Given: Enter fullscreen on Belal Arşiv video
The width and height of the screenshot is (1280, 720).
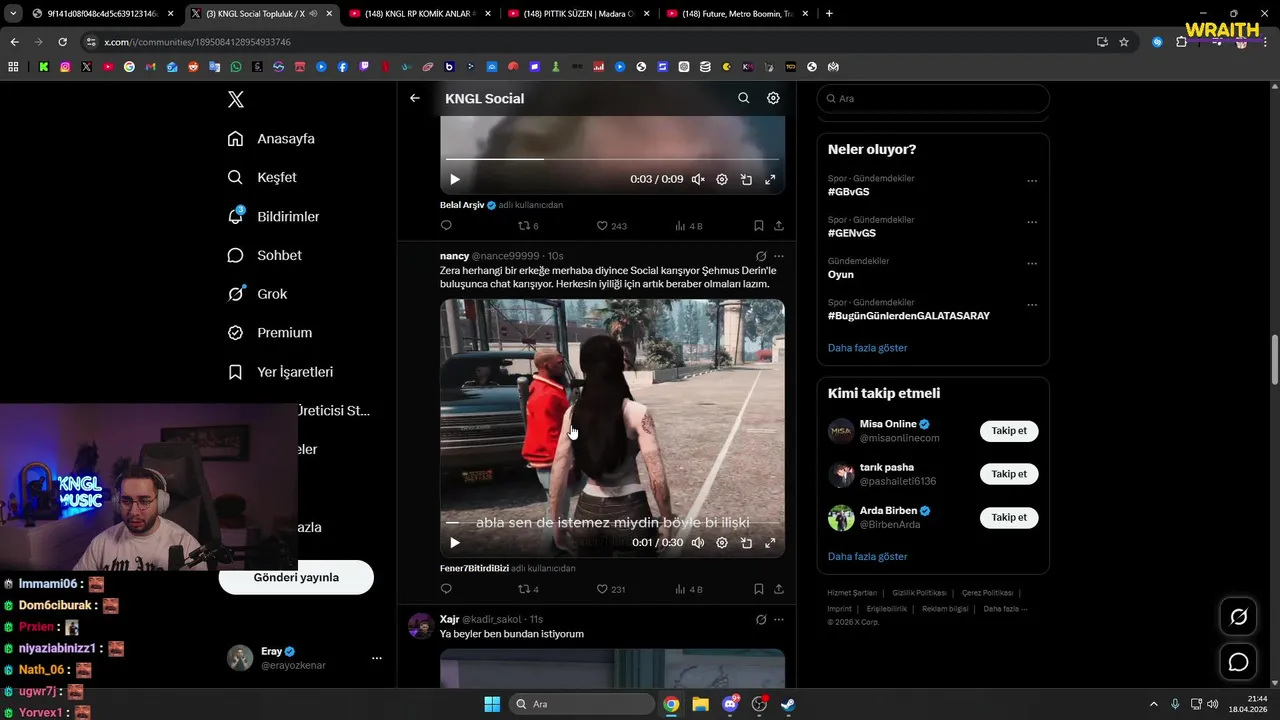Looking at the screenshot, I should (770, 179).
